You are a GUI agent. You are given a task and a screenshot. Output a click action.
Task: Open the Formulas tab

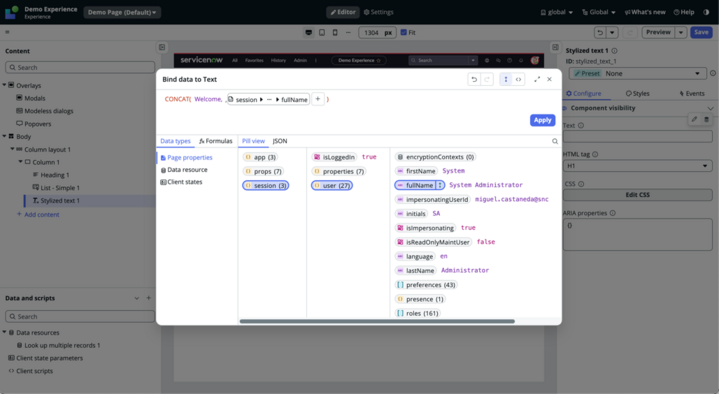pyautogui.click(x=216, y=141)
